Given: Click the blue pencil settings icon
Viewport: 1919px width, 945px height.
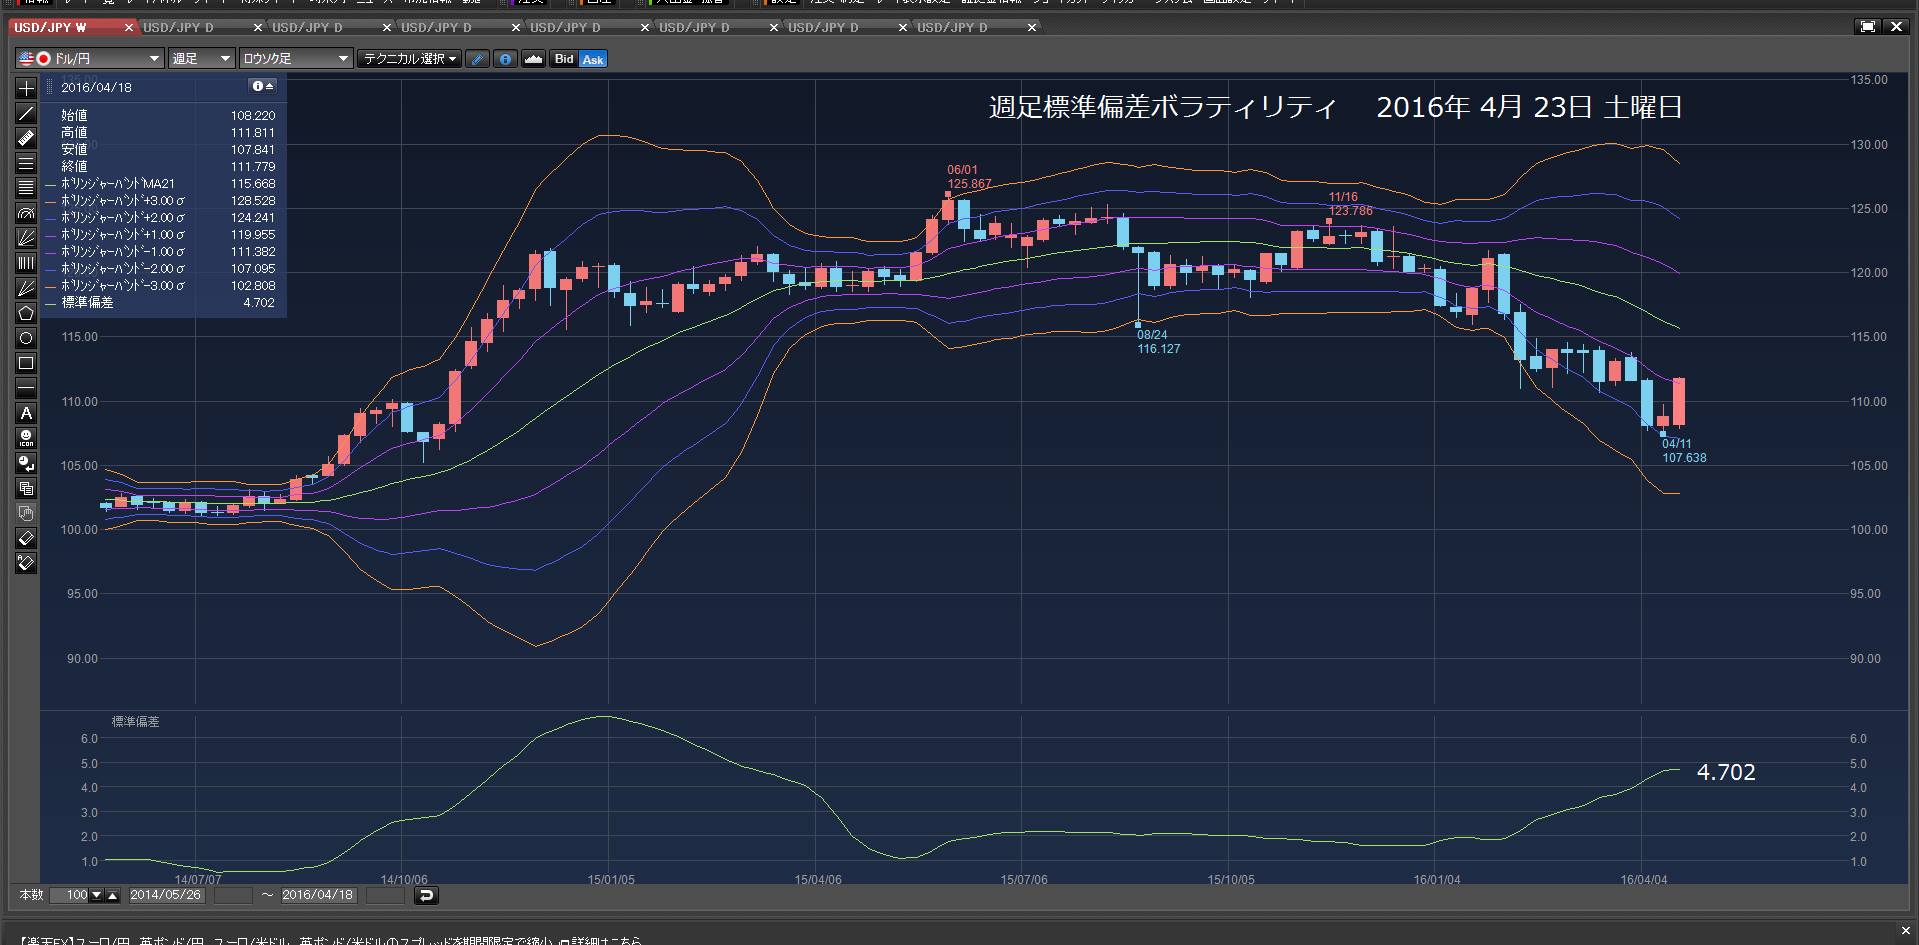Looking at the screenshot, I should pos(478,59).
